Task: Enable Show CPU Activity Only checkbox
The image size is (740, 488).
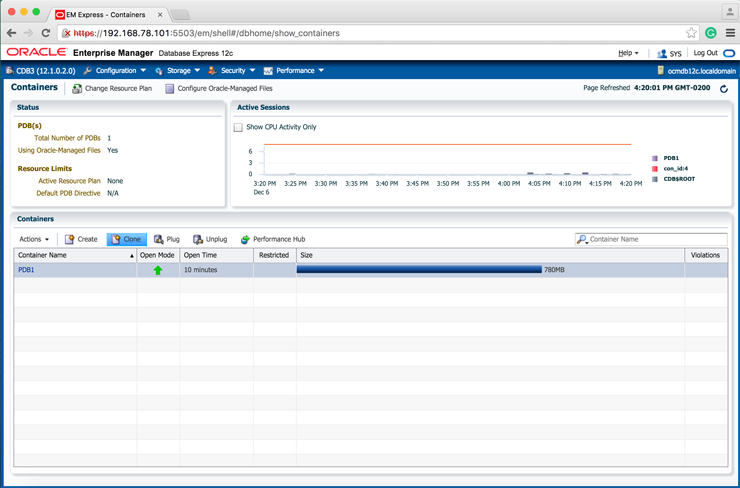Action: [x=238, y=127]
